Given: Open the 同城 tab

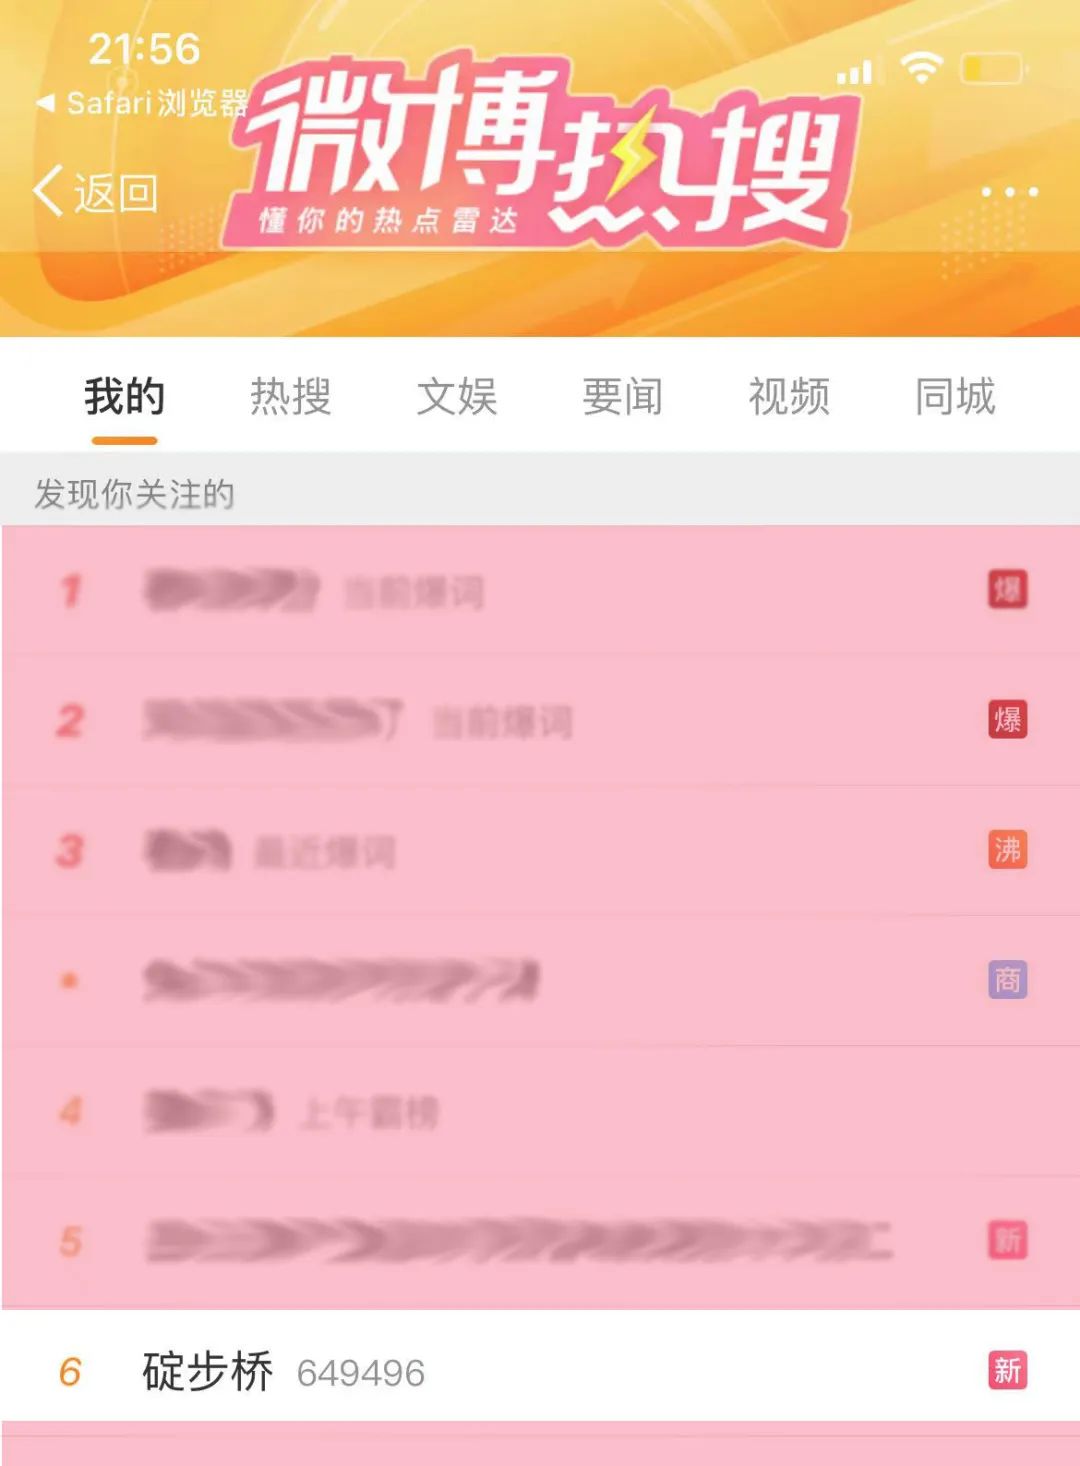Looking at the screenshot, I should click(x=955, y=397).
